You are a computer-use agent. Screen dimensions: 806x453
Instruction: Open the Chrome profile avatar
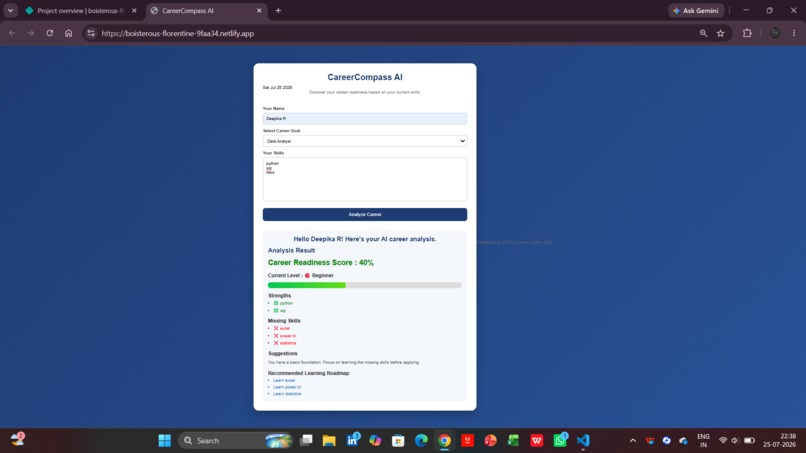coord(775,33)
